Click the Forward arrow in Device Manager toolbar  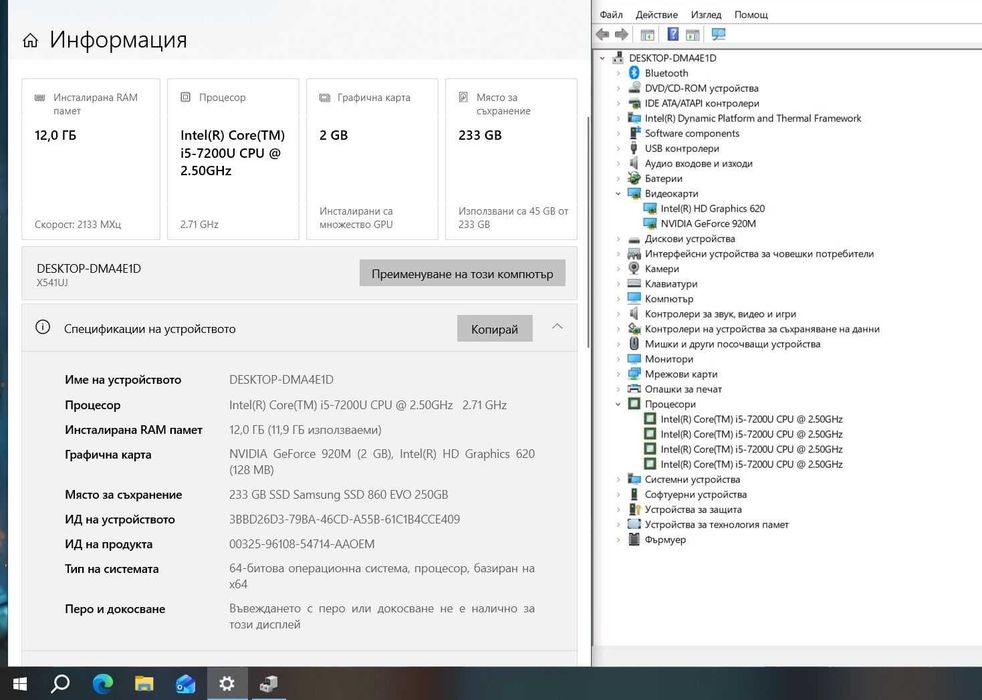pos(621,34)
